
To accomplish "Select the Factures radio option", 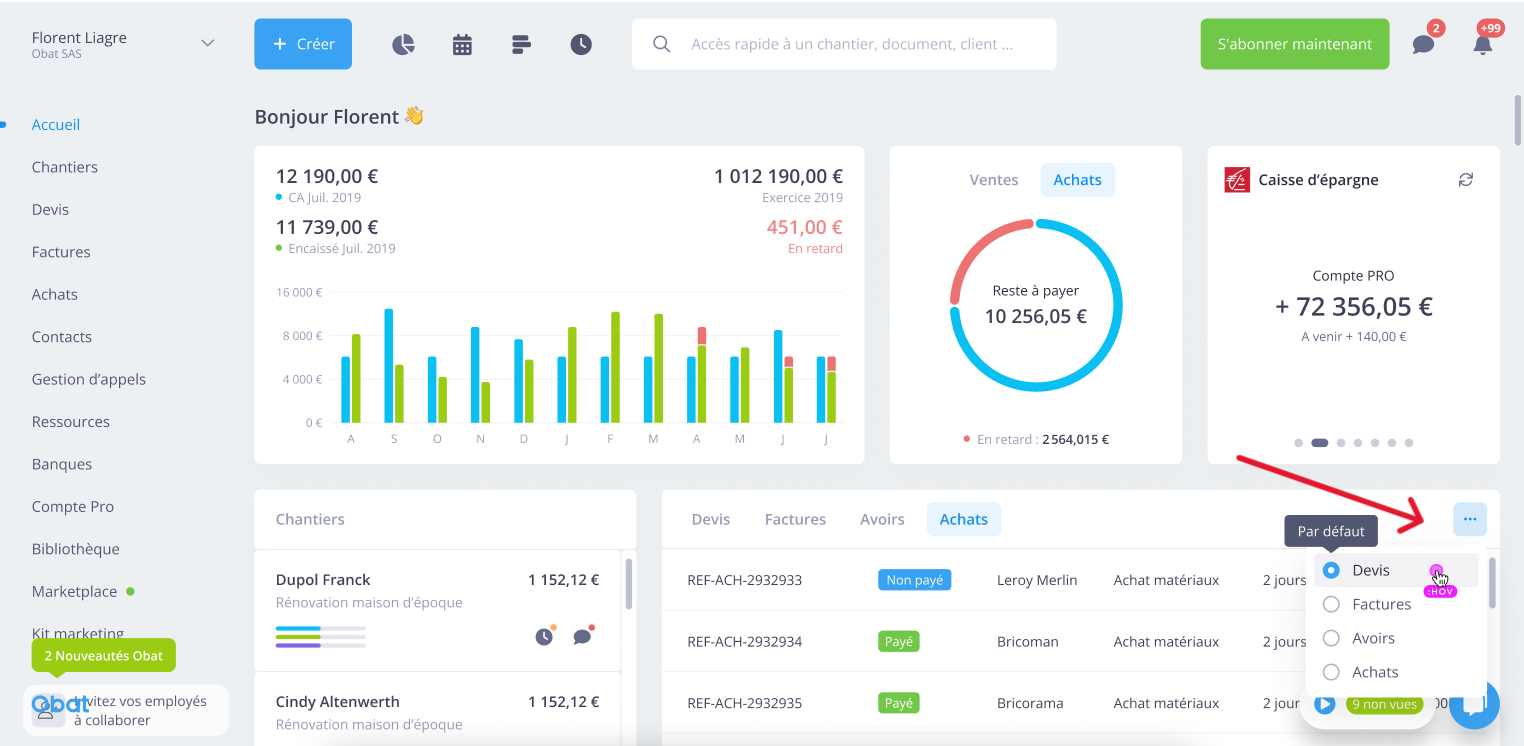I will pyautogui.click(x=1331, y=604).
